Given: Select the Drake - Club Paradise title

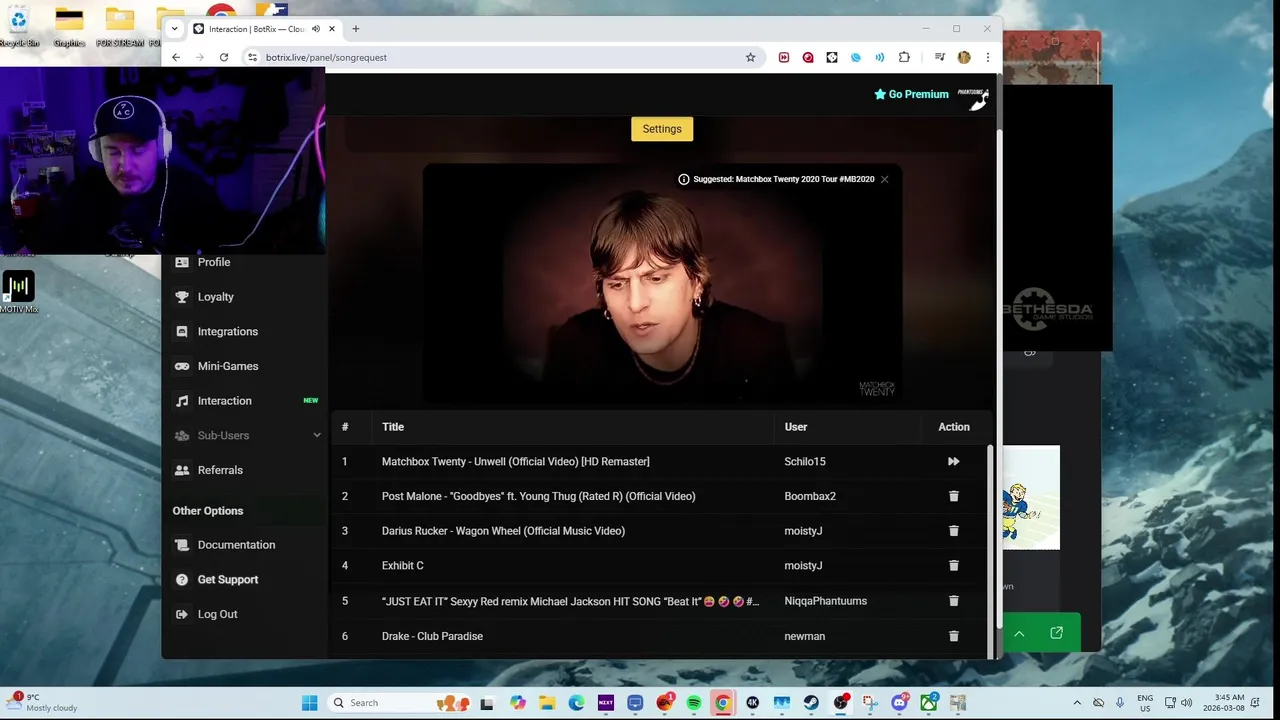Looking at the screenshot, I should pyautogui.click(x=432, y=636).
